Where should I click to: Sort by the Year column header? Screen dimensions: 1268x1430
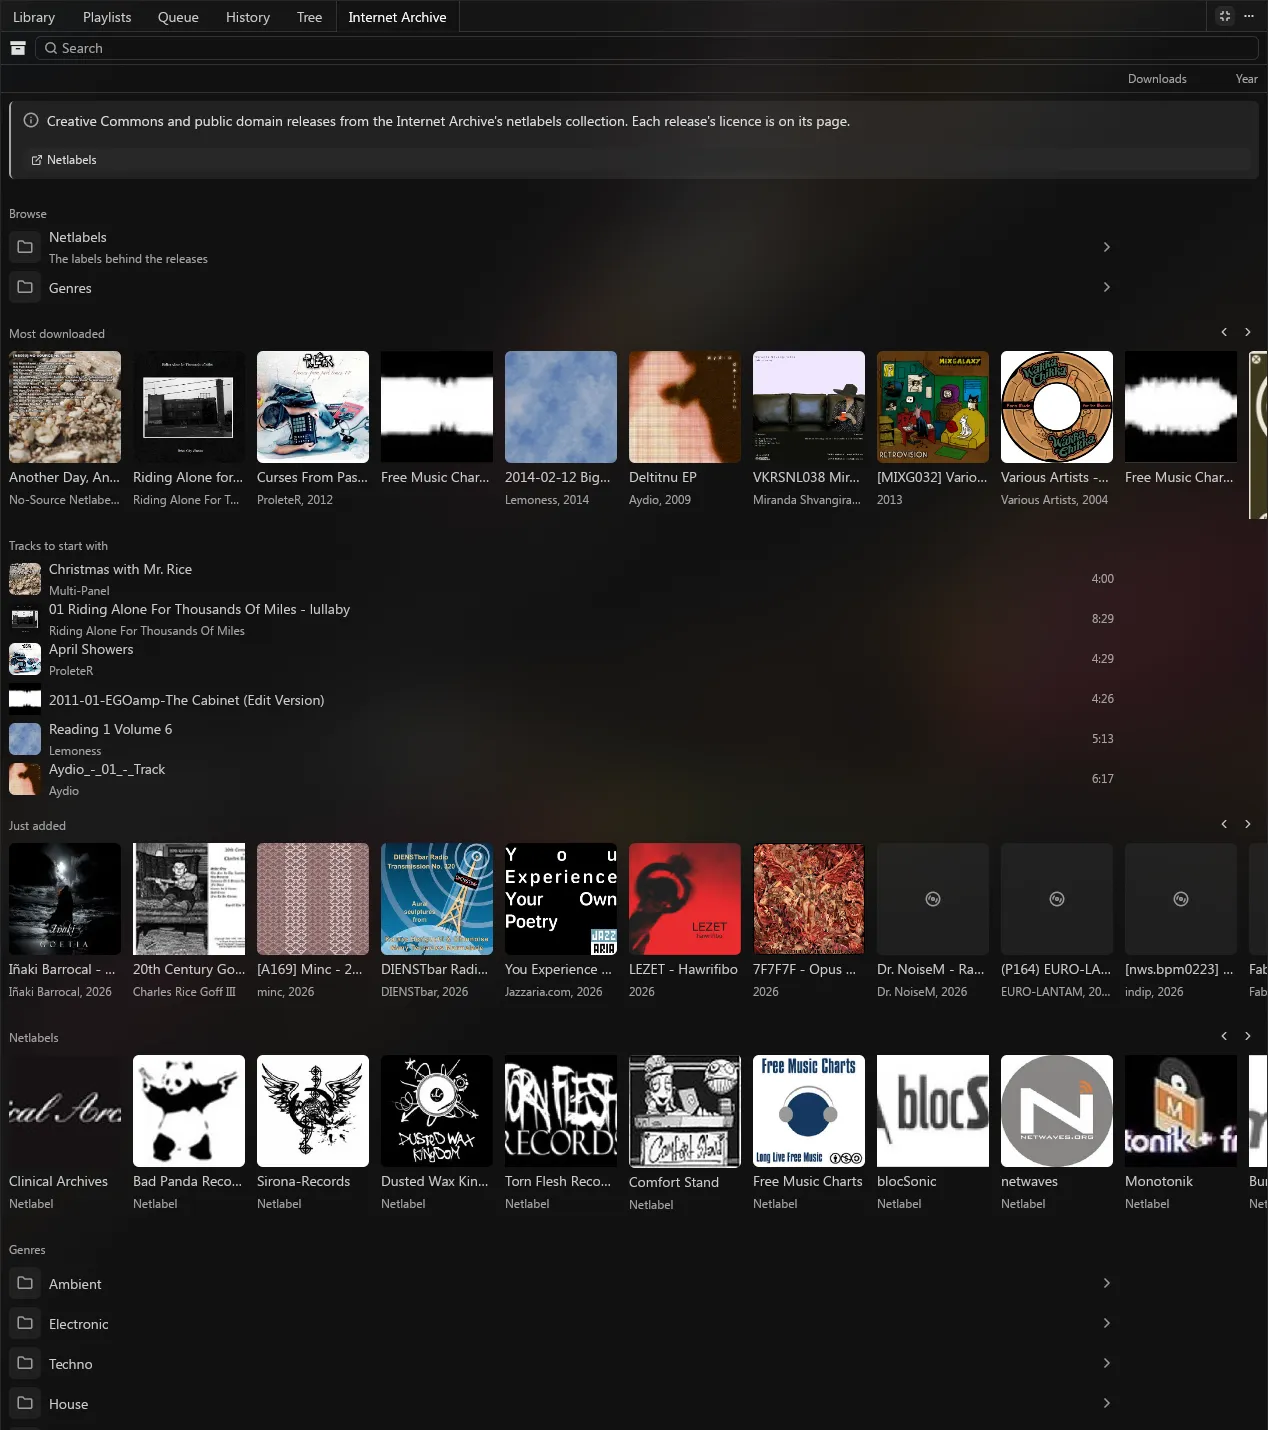coord(1246,79)
